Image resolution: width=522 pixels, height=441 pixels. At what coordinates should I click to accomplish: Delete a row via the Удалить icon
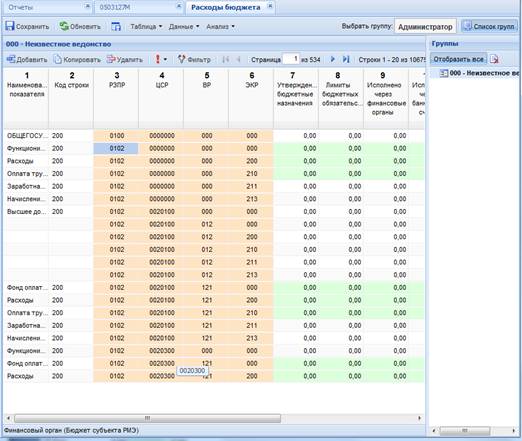point(111,59)
